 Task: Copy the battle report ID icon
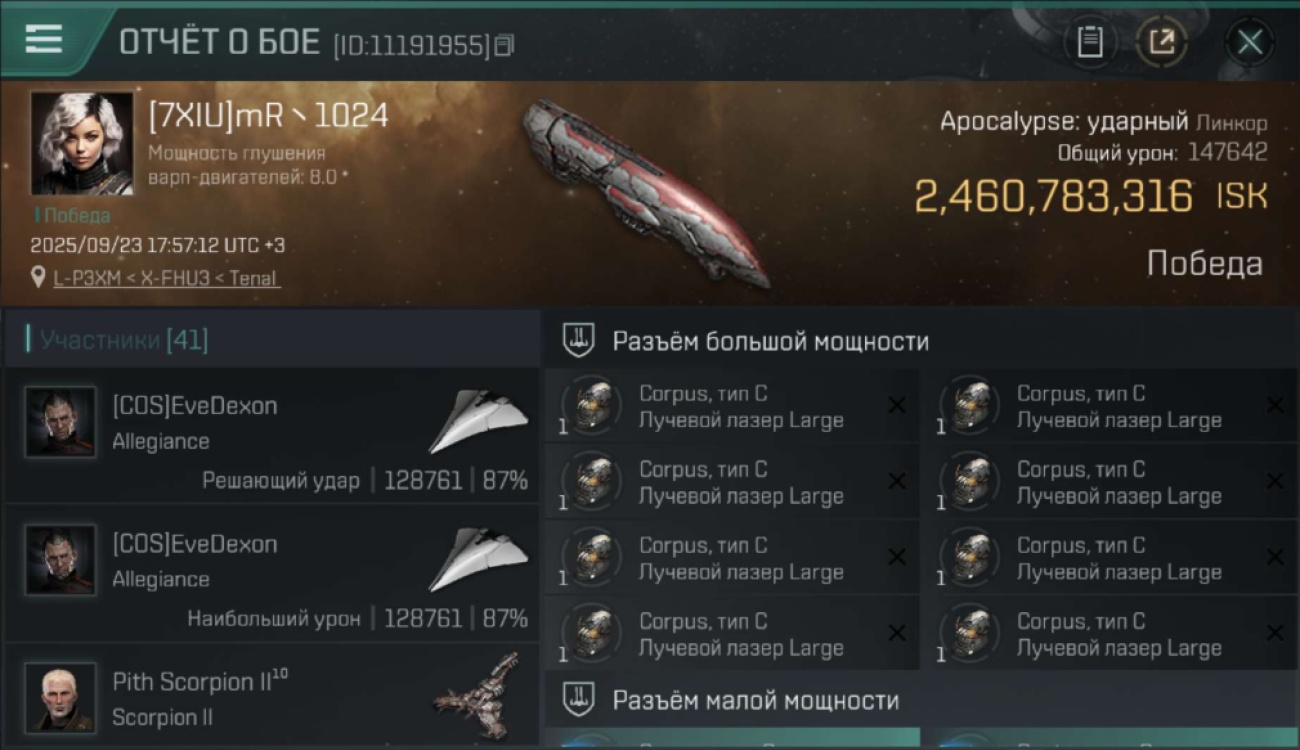pyautogui.click(x=504, y=45)
